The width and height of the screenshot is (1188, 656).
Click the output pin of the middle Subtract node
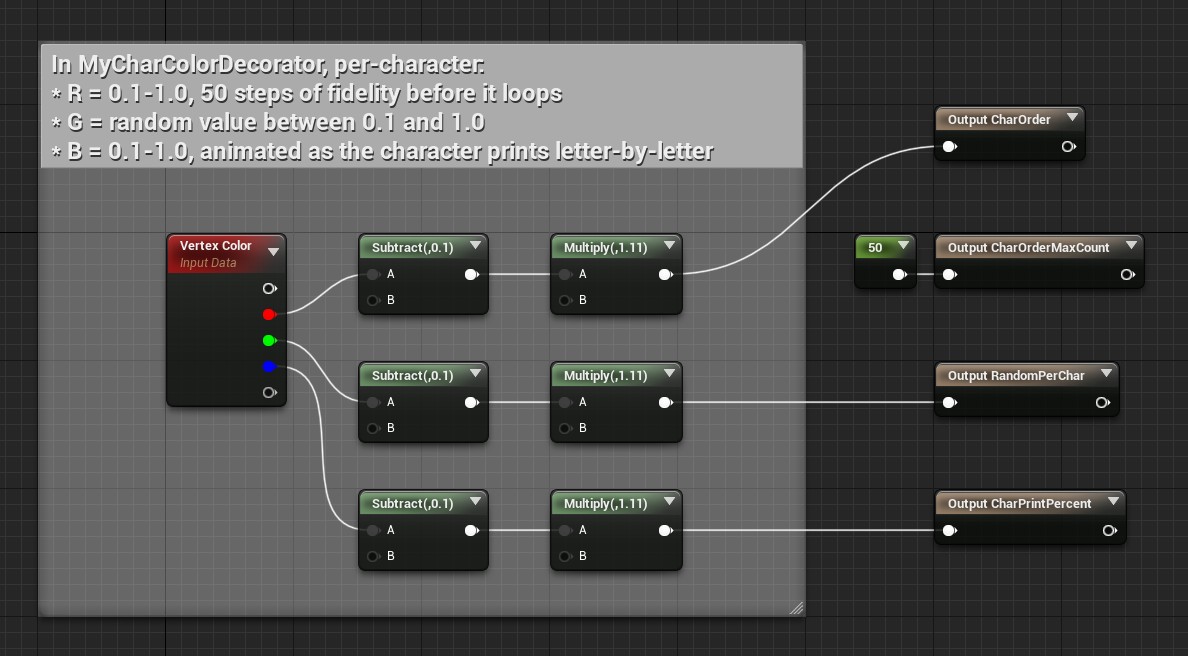pyautogui.click(x=470, y=403)
